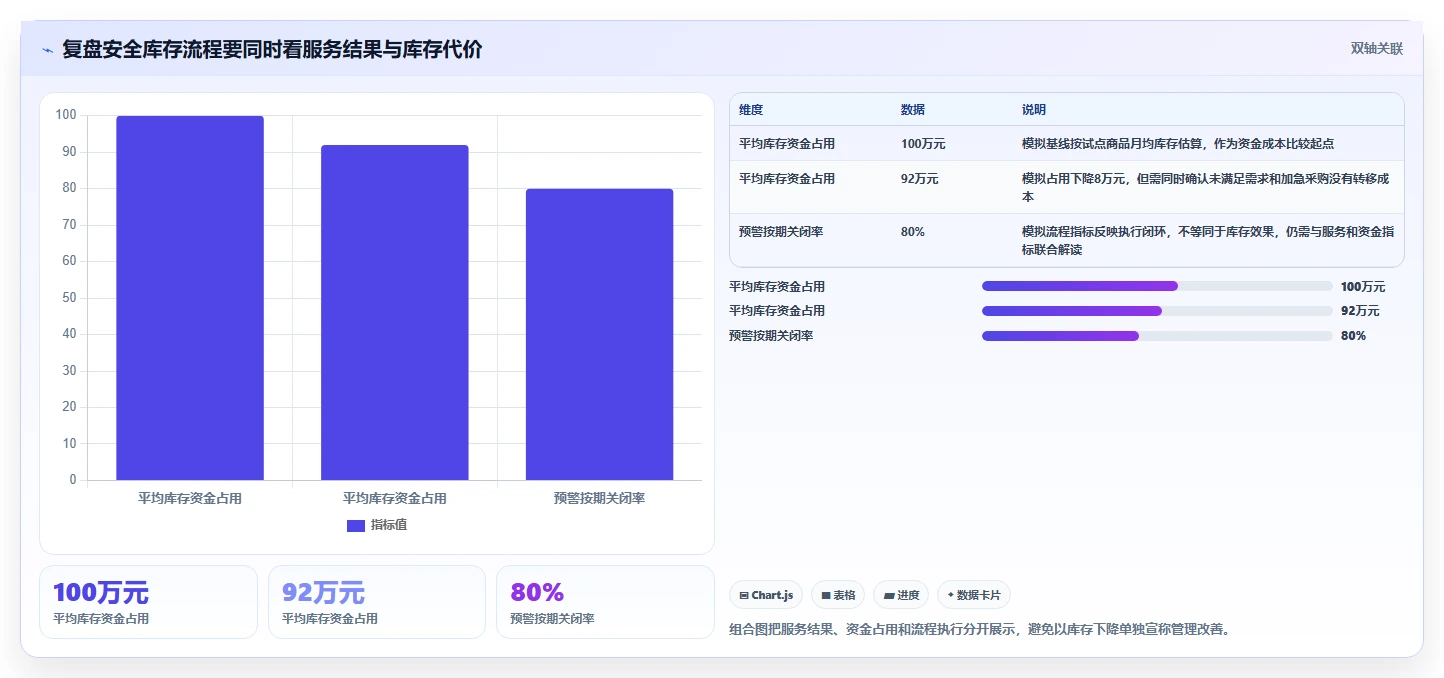Select the 进度 chip label
Image resolution: width=1444 pixels, height=678 pixels.
(908, 595)
